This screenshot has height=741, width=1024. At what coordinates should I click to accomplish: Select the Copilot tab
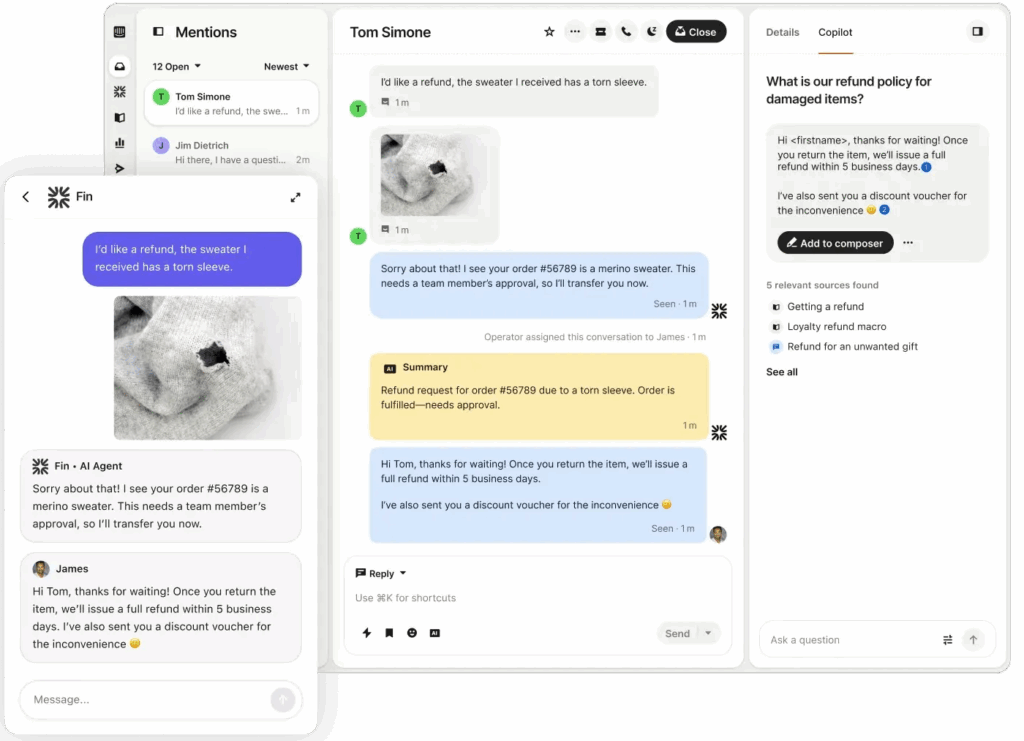(835, 32)
